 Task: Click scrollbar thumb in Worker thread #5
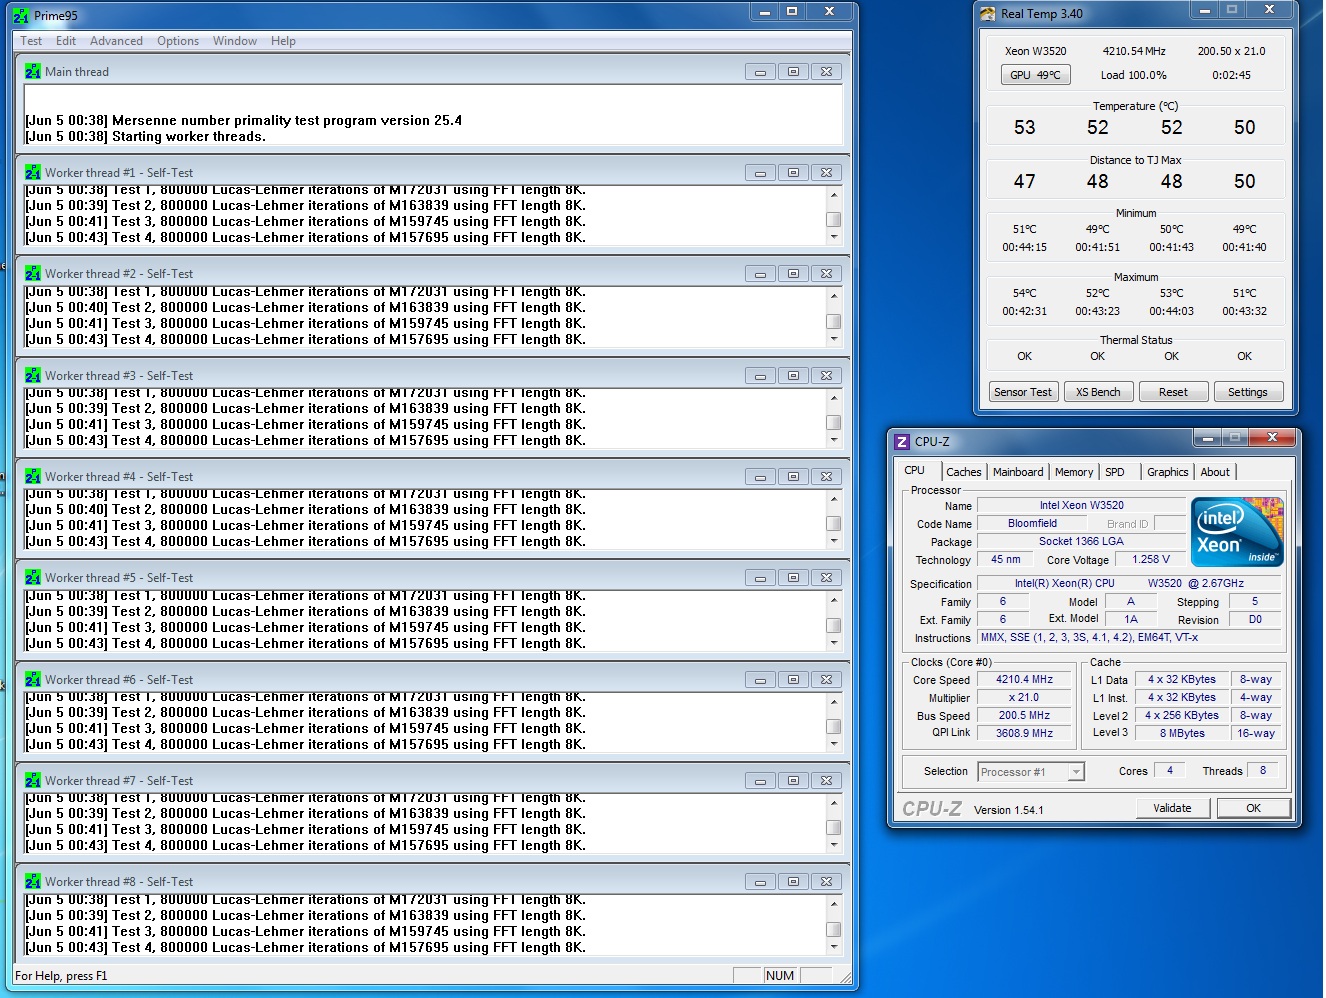pyautogui.click(x=833, y=625)
